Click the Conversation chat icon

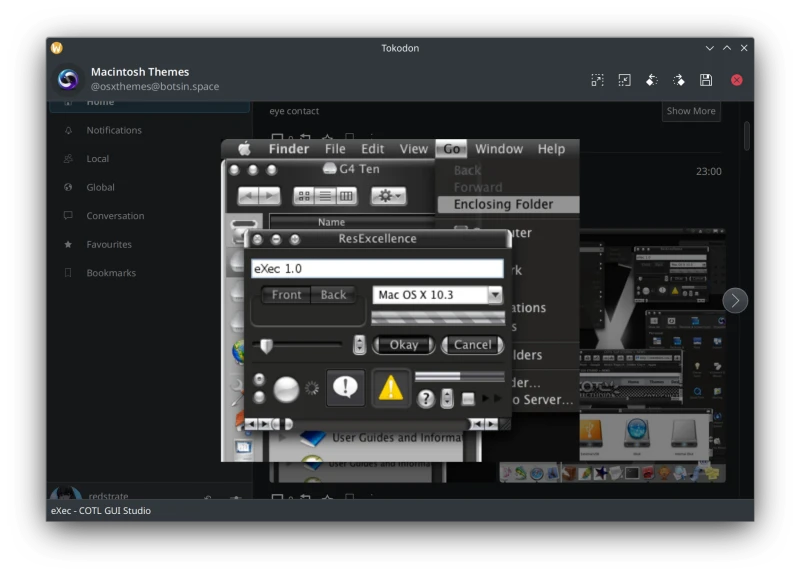pyautogui.click(x=68, y=216)
